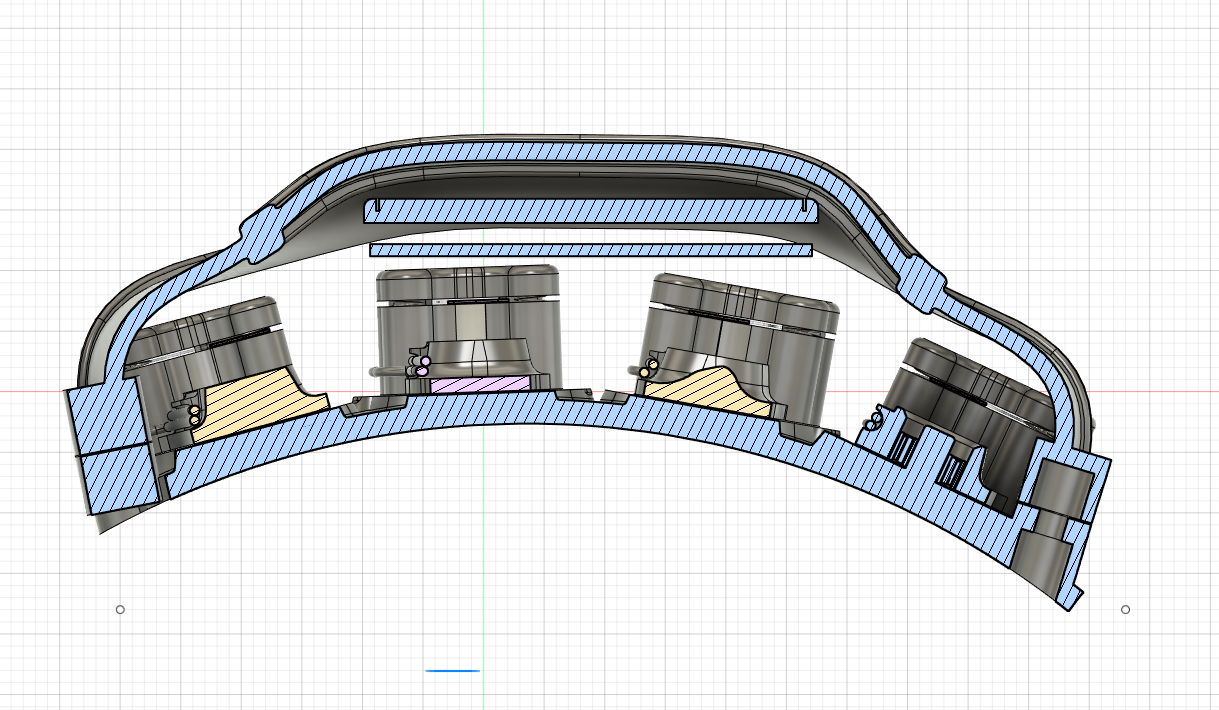Click the thick flat blue plate under the shell
The image size is (1219, 710).
pos(590,210)
